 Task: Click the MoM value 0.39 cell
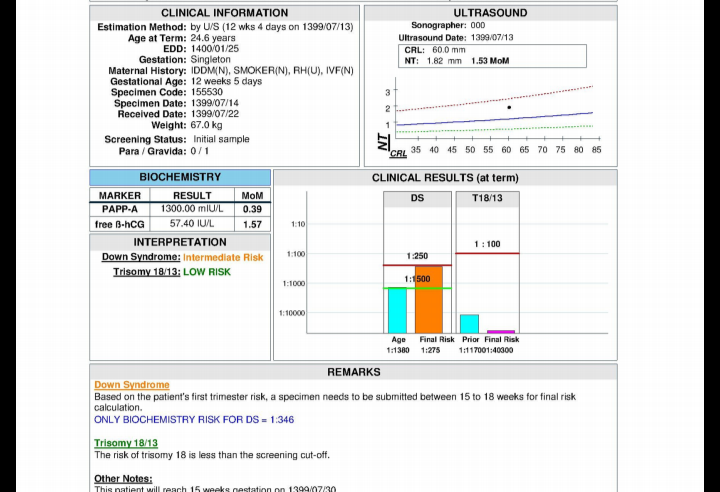coord(252,209)
